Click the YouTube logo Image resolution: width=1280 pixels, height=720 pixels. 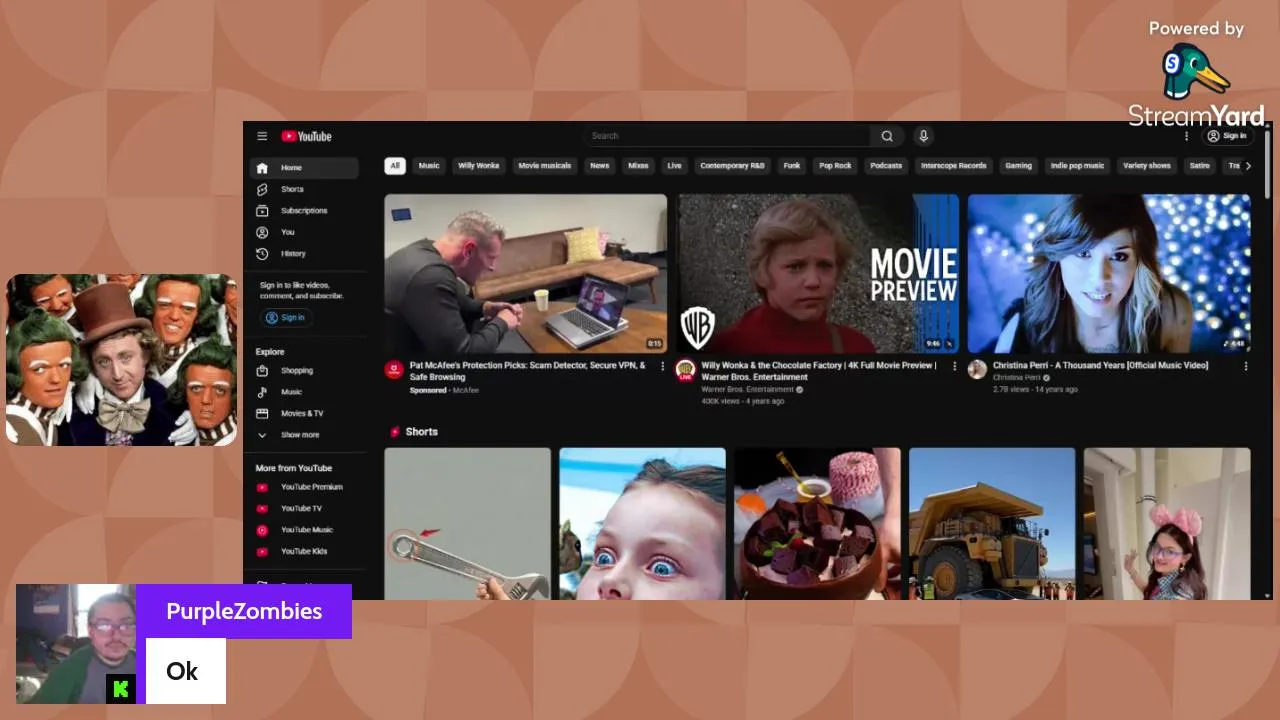pyautogui.click(x=306, y=136)
